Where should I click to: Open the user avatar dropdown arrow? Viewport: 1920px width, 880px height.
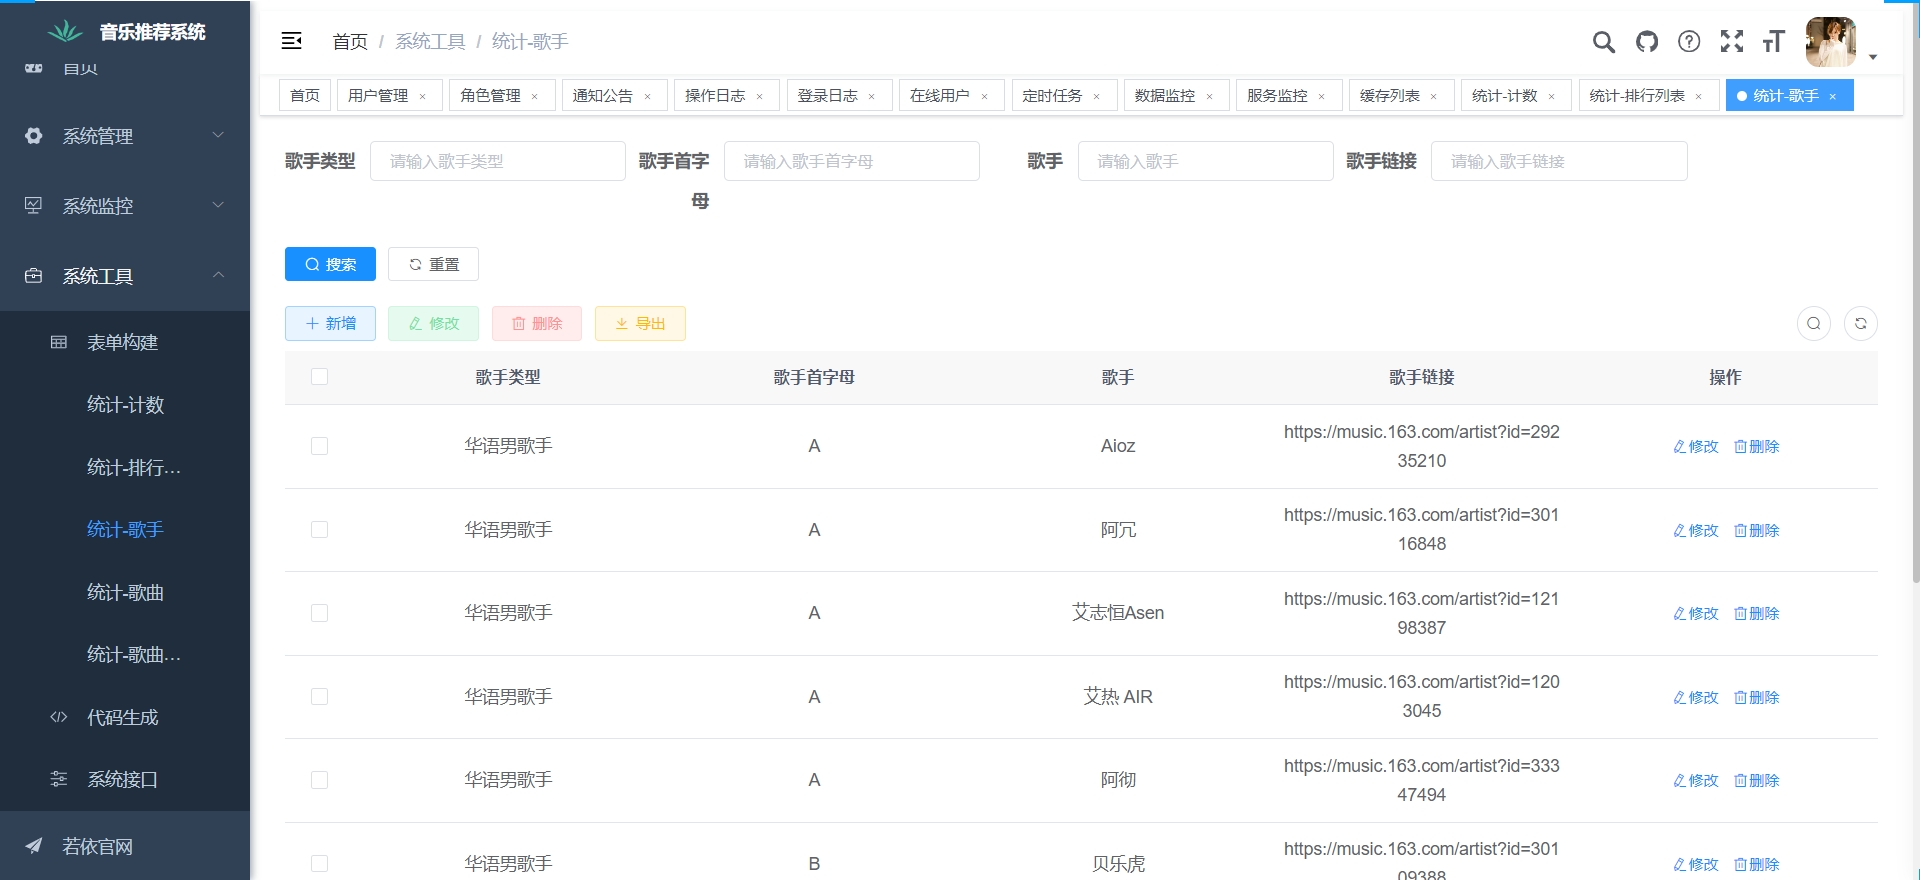tap(1872, 57)
